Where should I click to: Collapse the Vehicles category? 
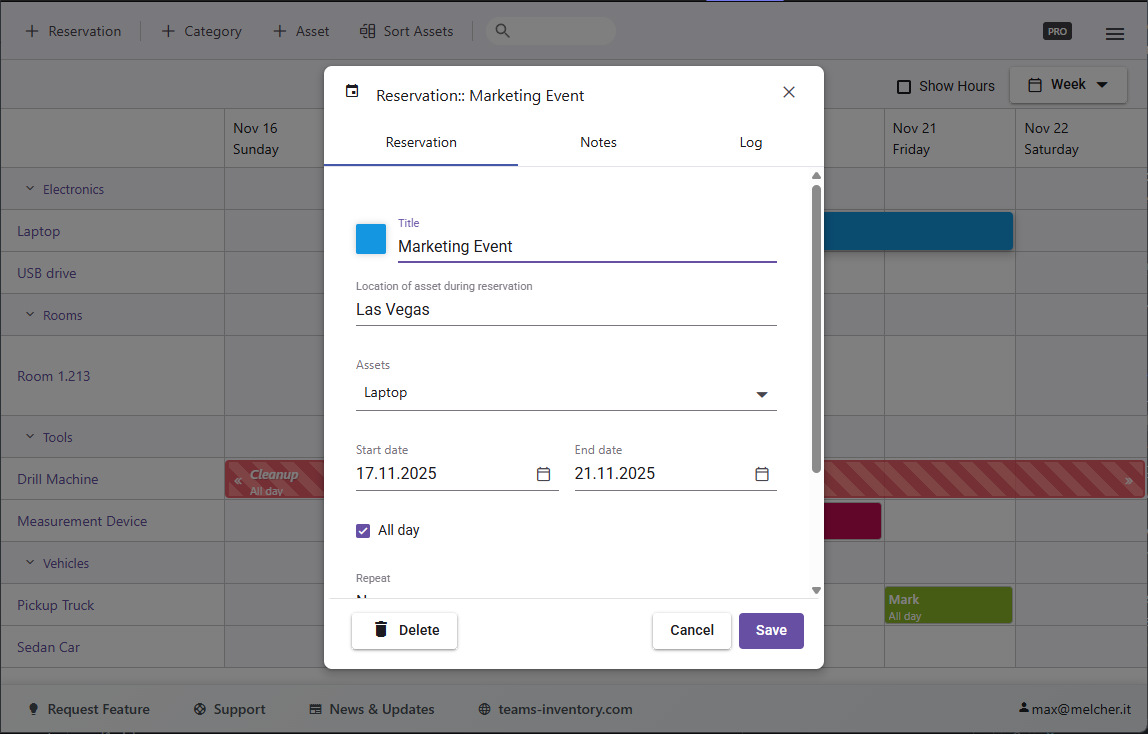pos(30,563)
